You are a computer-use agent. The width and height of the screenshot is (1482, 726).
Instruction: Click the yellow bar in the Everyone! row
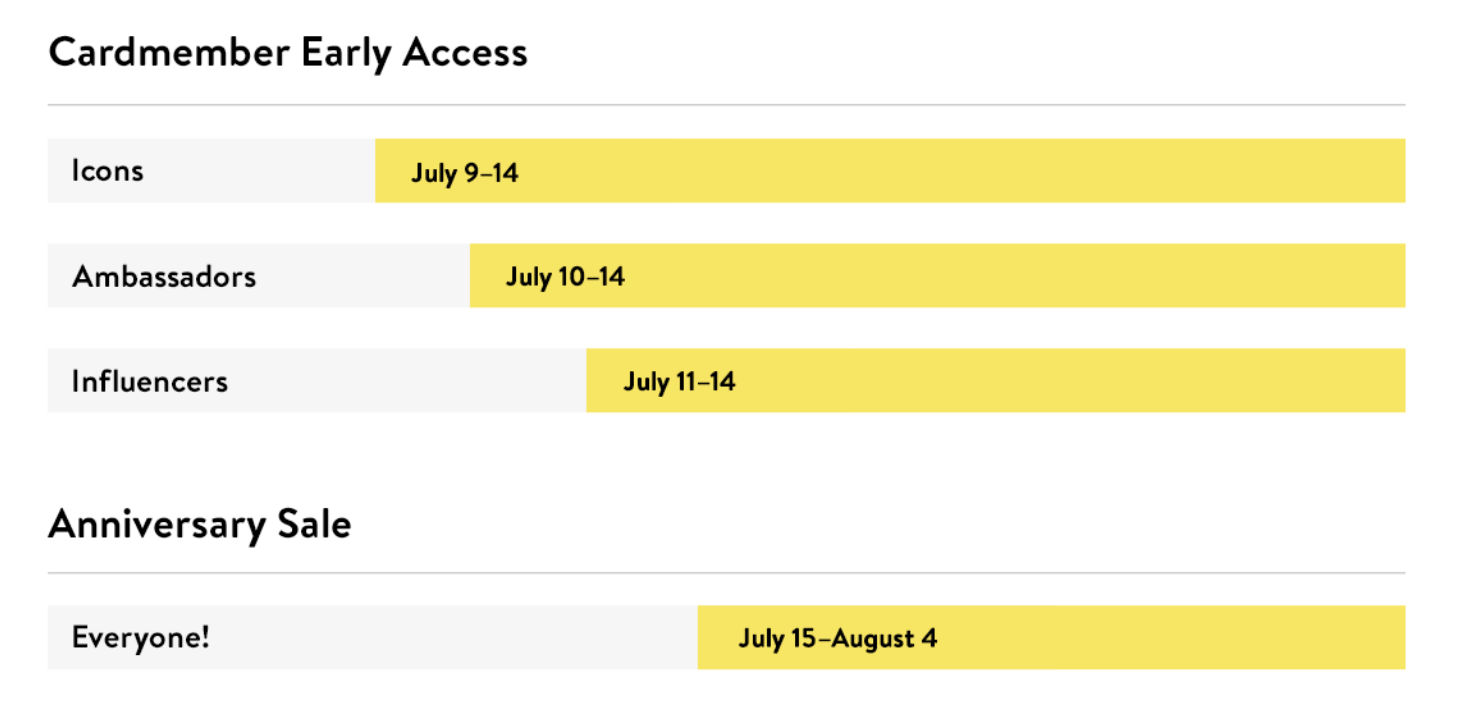click(1051, 637)
